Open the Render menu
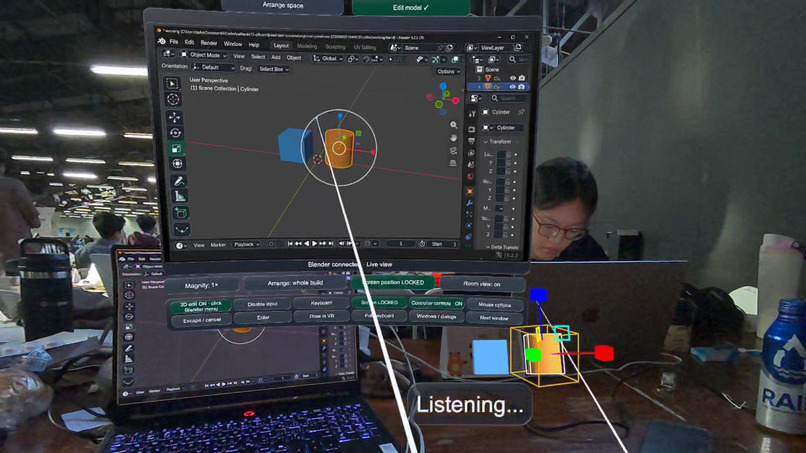 (x=209, y=43)
